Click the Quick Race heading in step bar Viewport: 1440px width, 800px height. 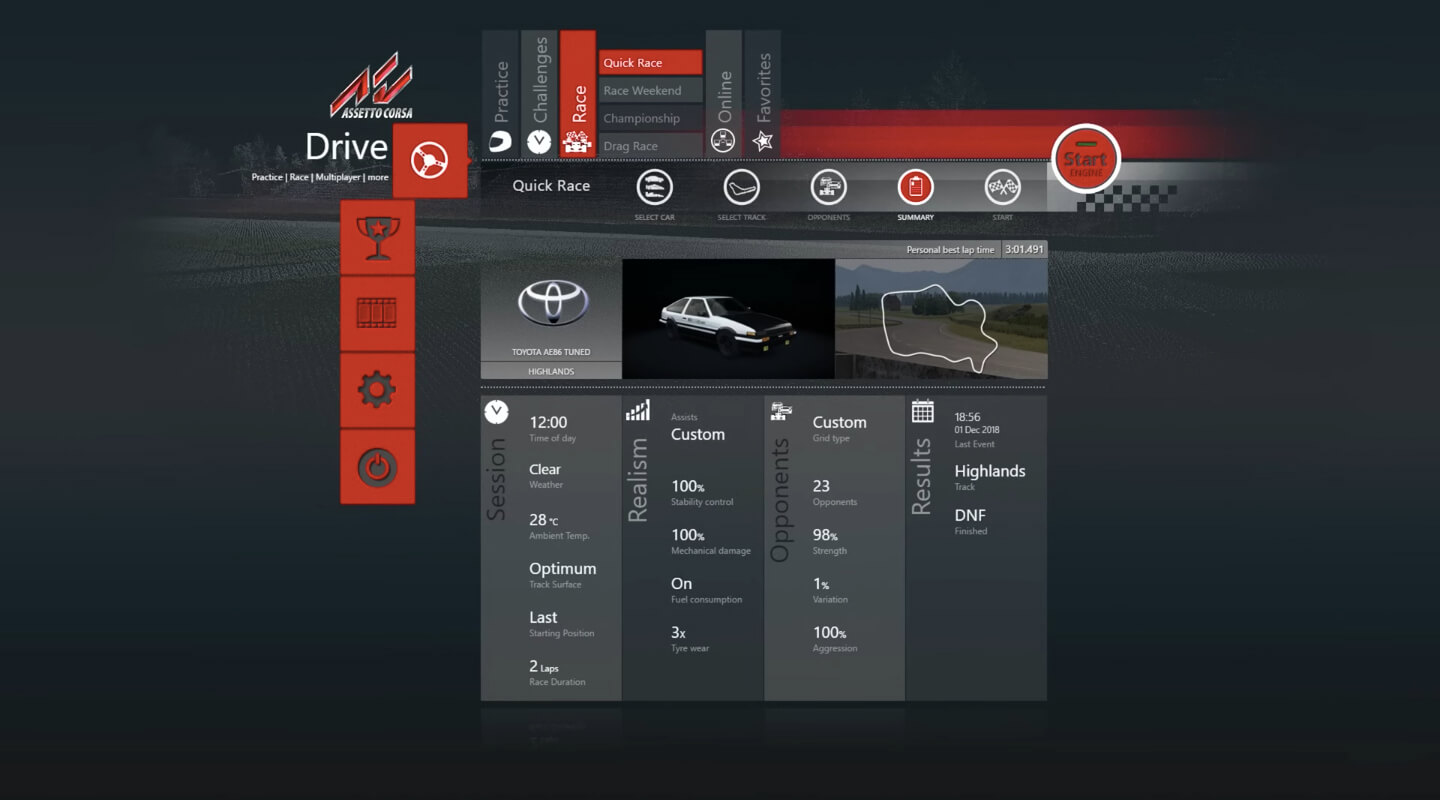click(551, 186)
